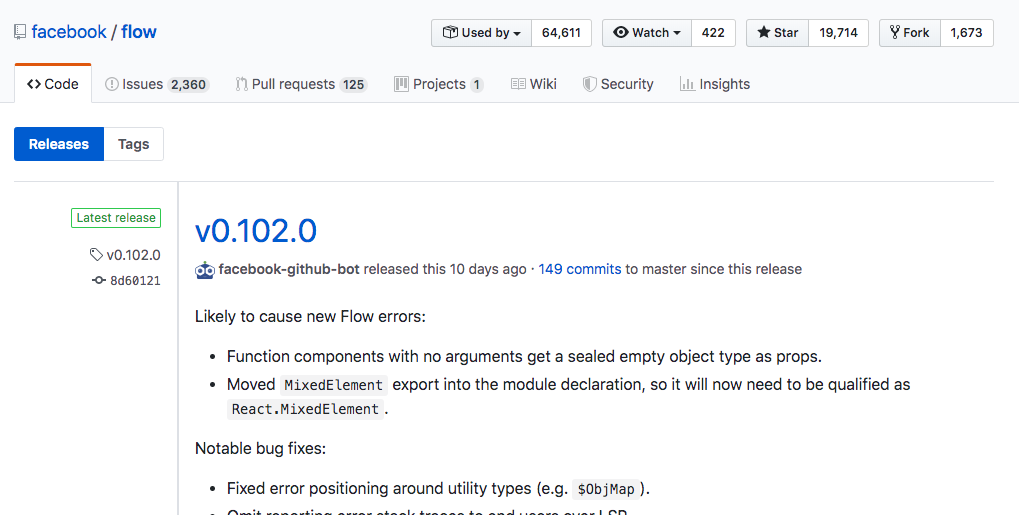
Task: Open the v0.102.0 release title link
Action: 256,231
